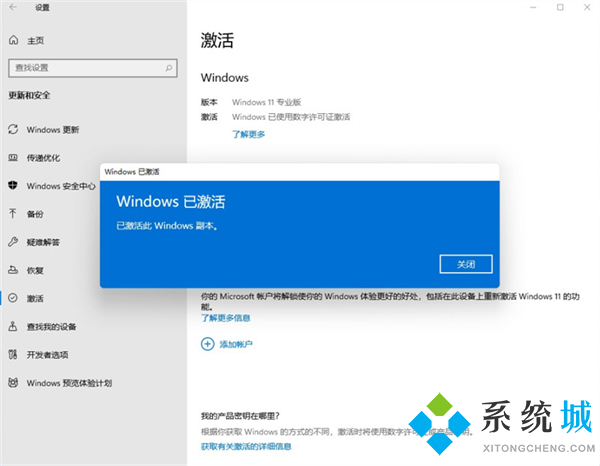Click the plus circle icon for 添加帐户

[207, 344]
